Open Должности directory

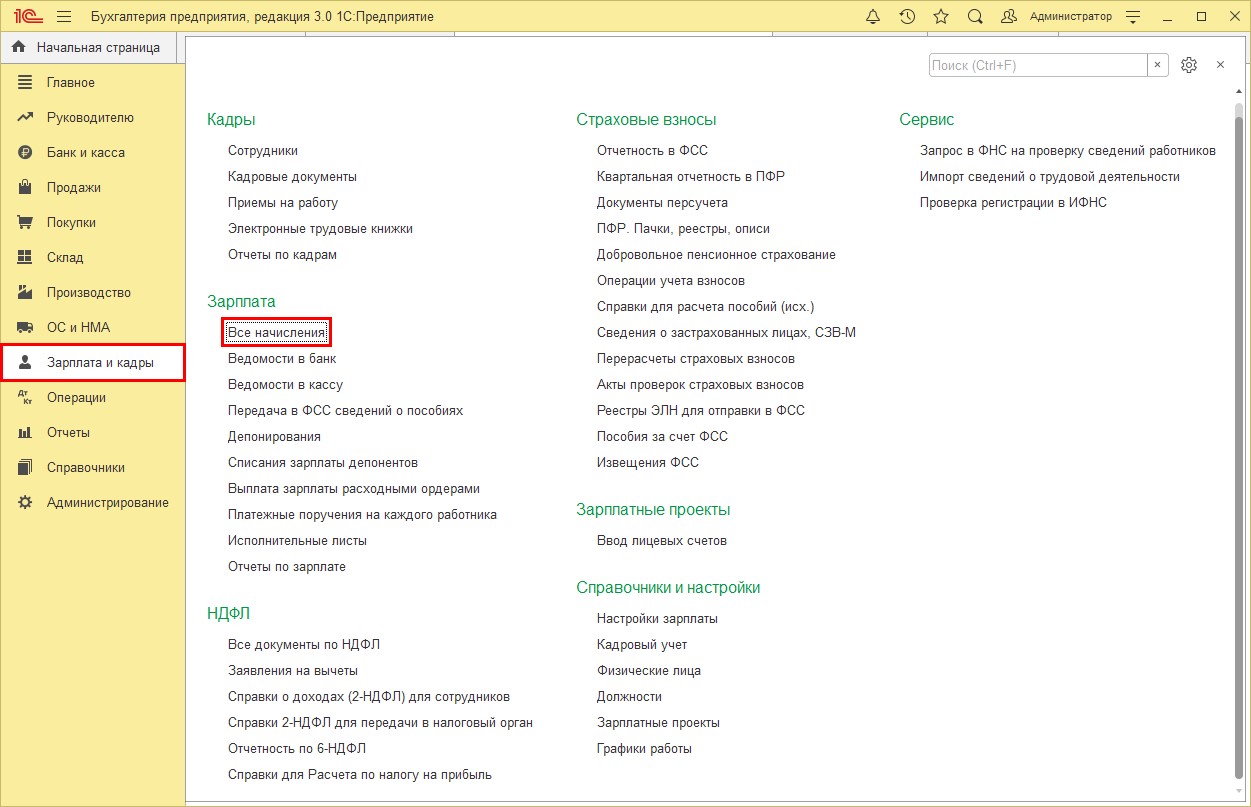coord(629,697)
